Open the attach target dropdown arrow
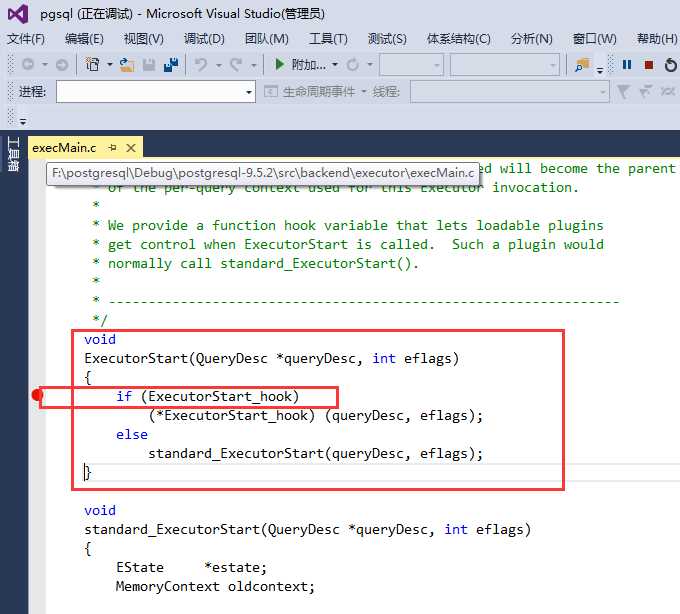The image size is (680, 614). tap(335, 65)
